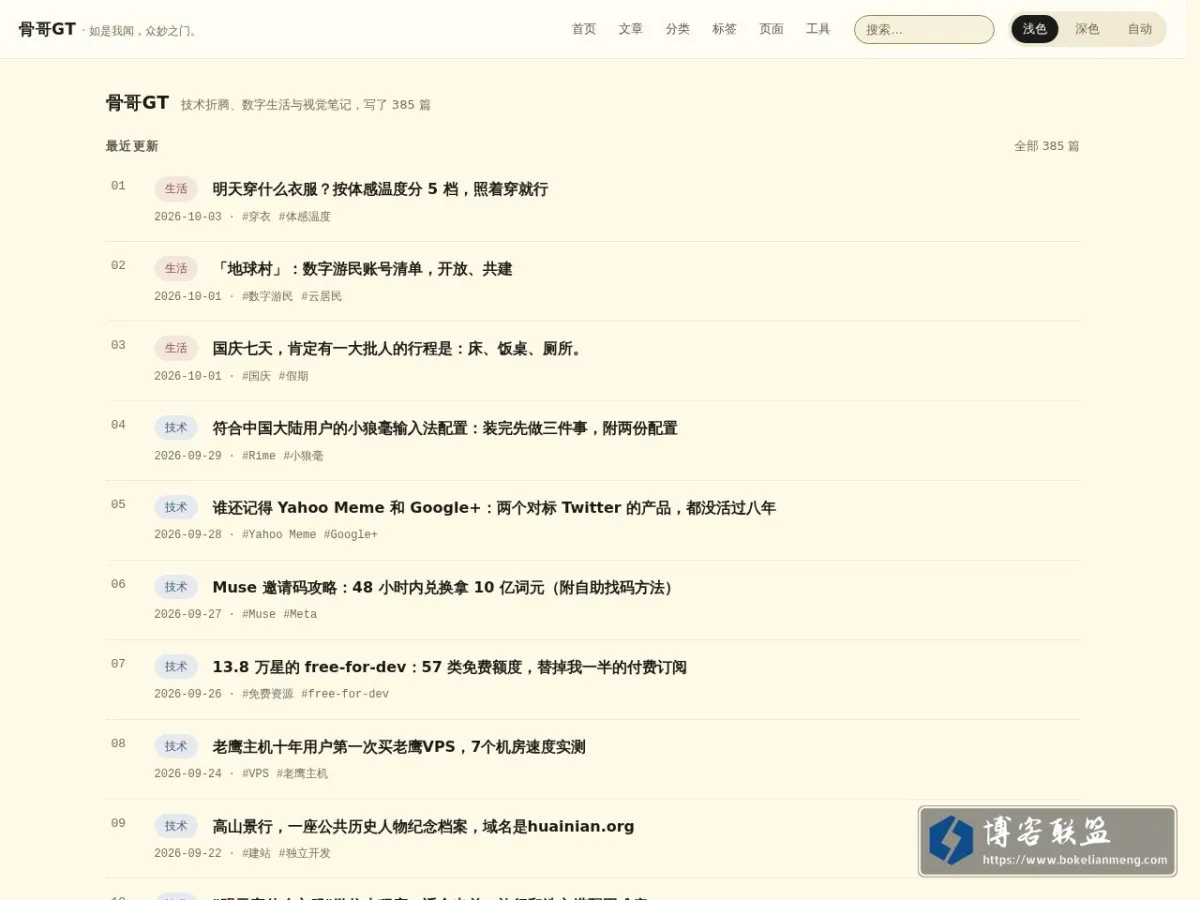Open the 首页 nav link

(x=584, y=29)
